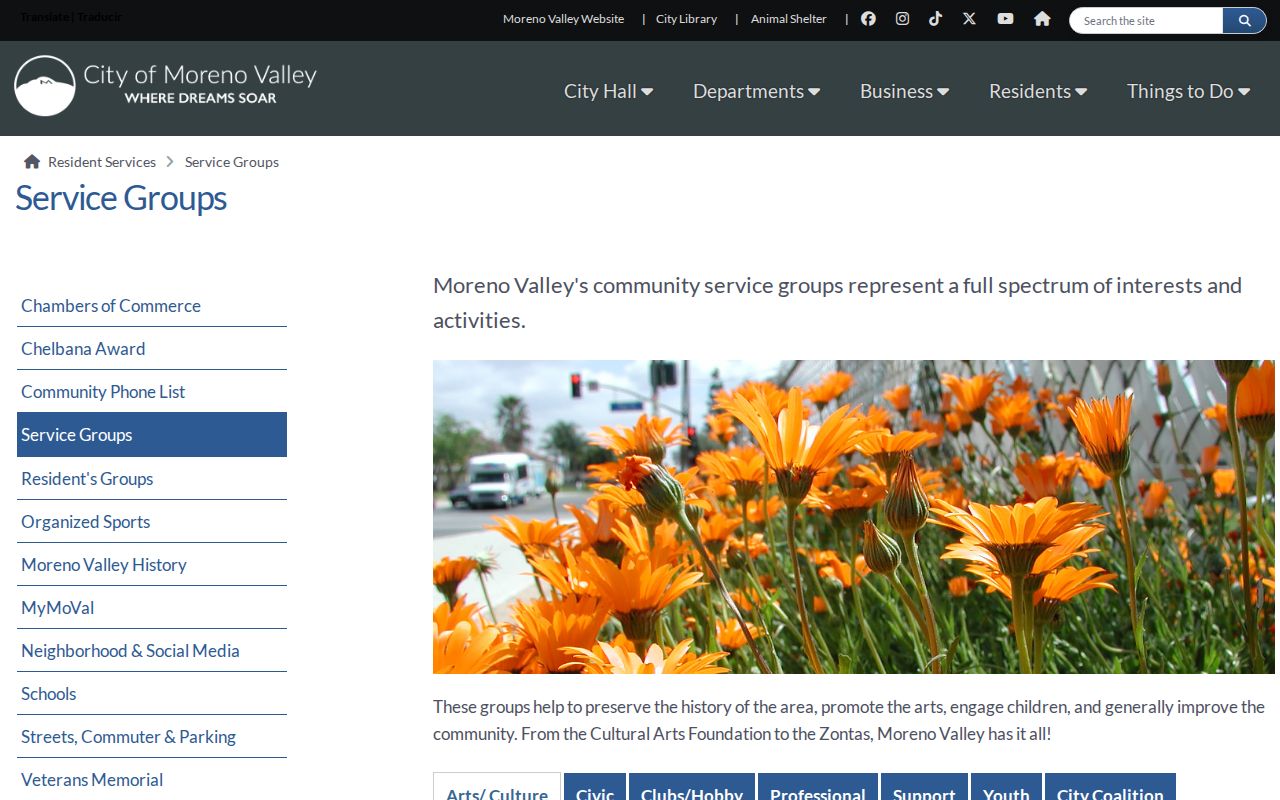
Task: Click the Service Groups breadcrumb
Action: pyautogui.click(x=232, y=162)
